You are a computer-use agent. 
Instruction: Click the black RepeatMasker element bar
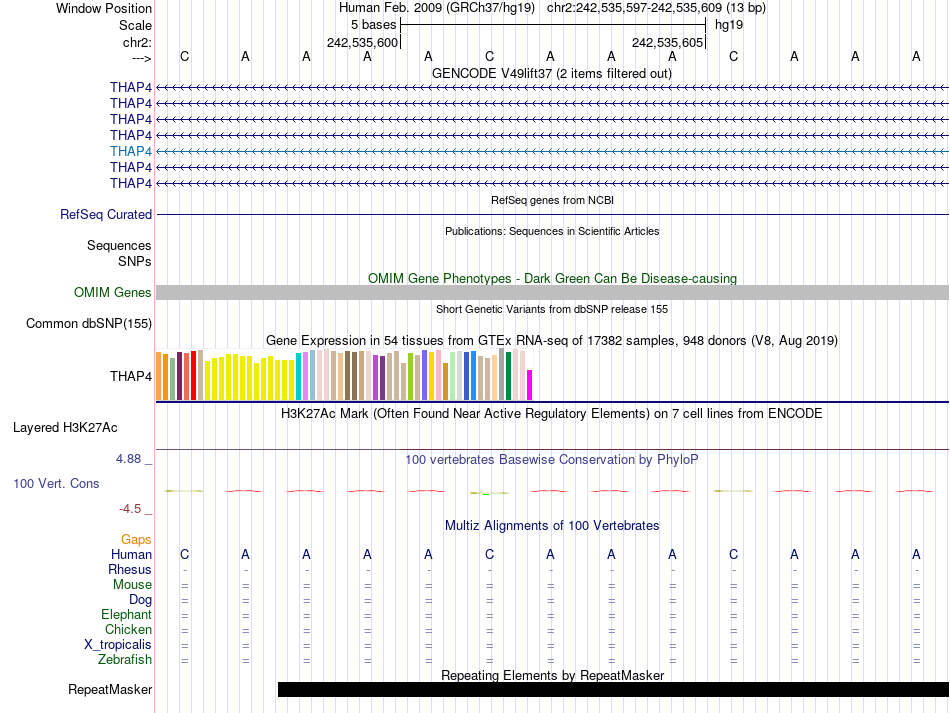[612, 689]
